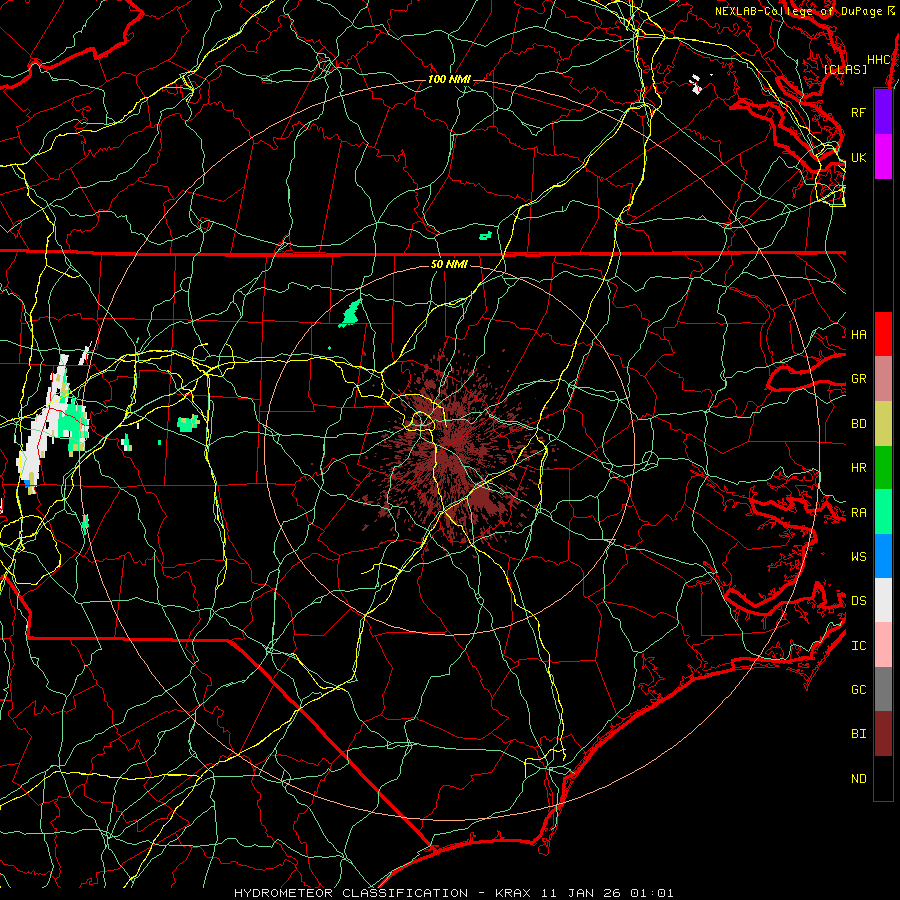900x900 pixels.
Task: Click the 01:01 timestamp text
Action: (x=651, y=893)
